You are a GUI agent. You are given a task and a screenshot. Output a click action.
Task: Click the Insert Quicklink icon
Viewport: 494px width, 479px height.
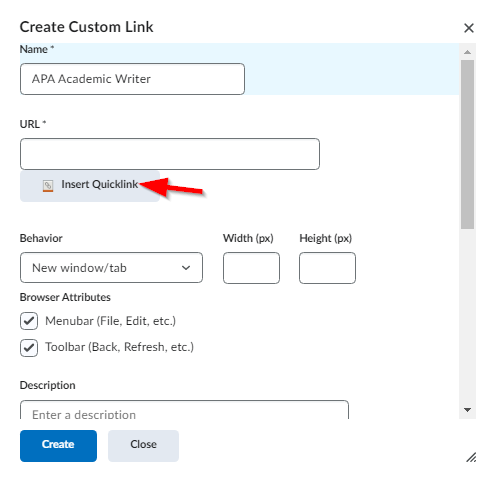point(48,186)
